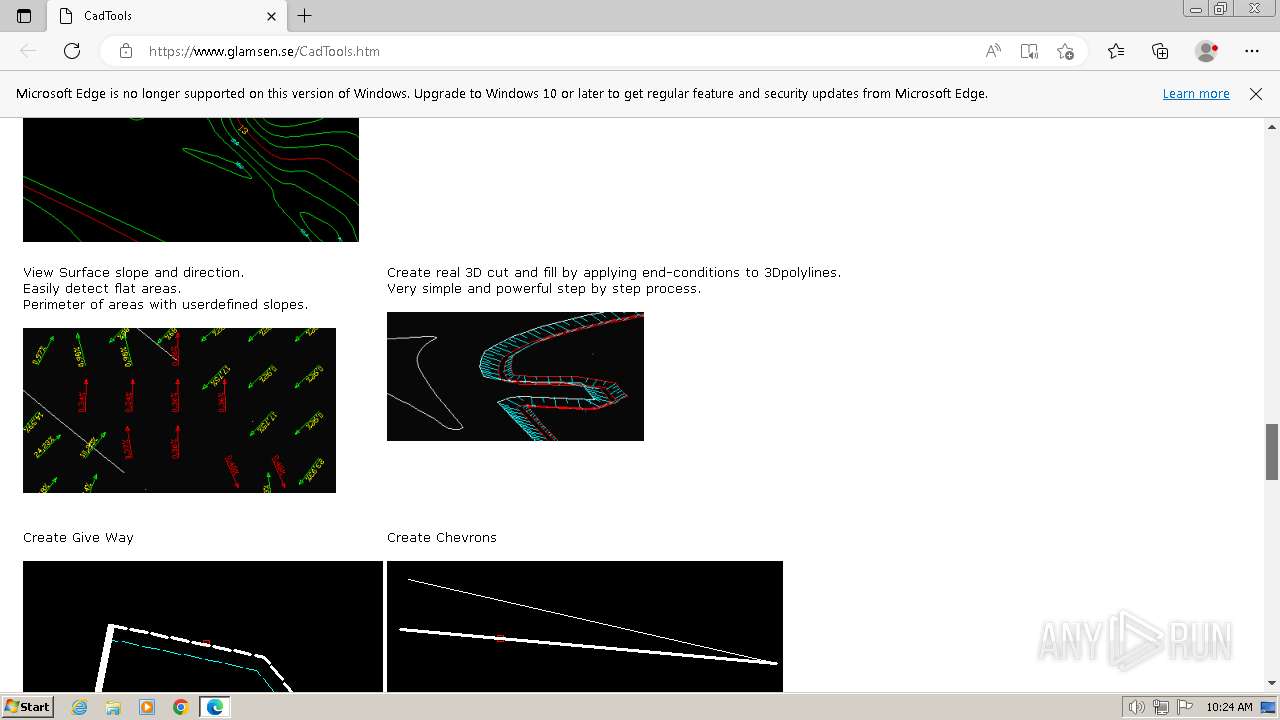Click the 3D cut and fill image
1280x720 pixels.
(x=515, y=376)
